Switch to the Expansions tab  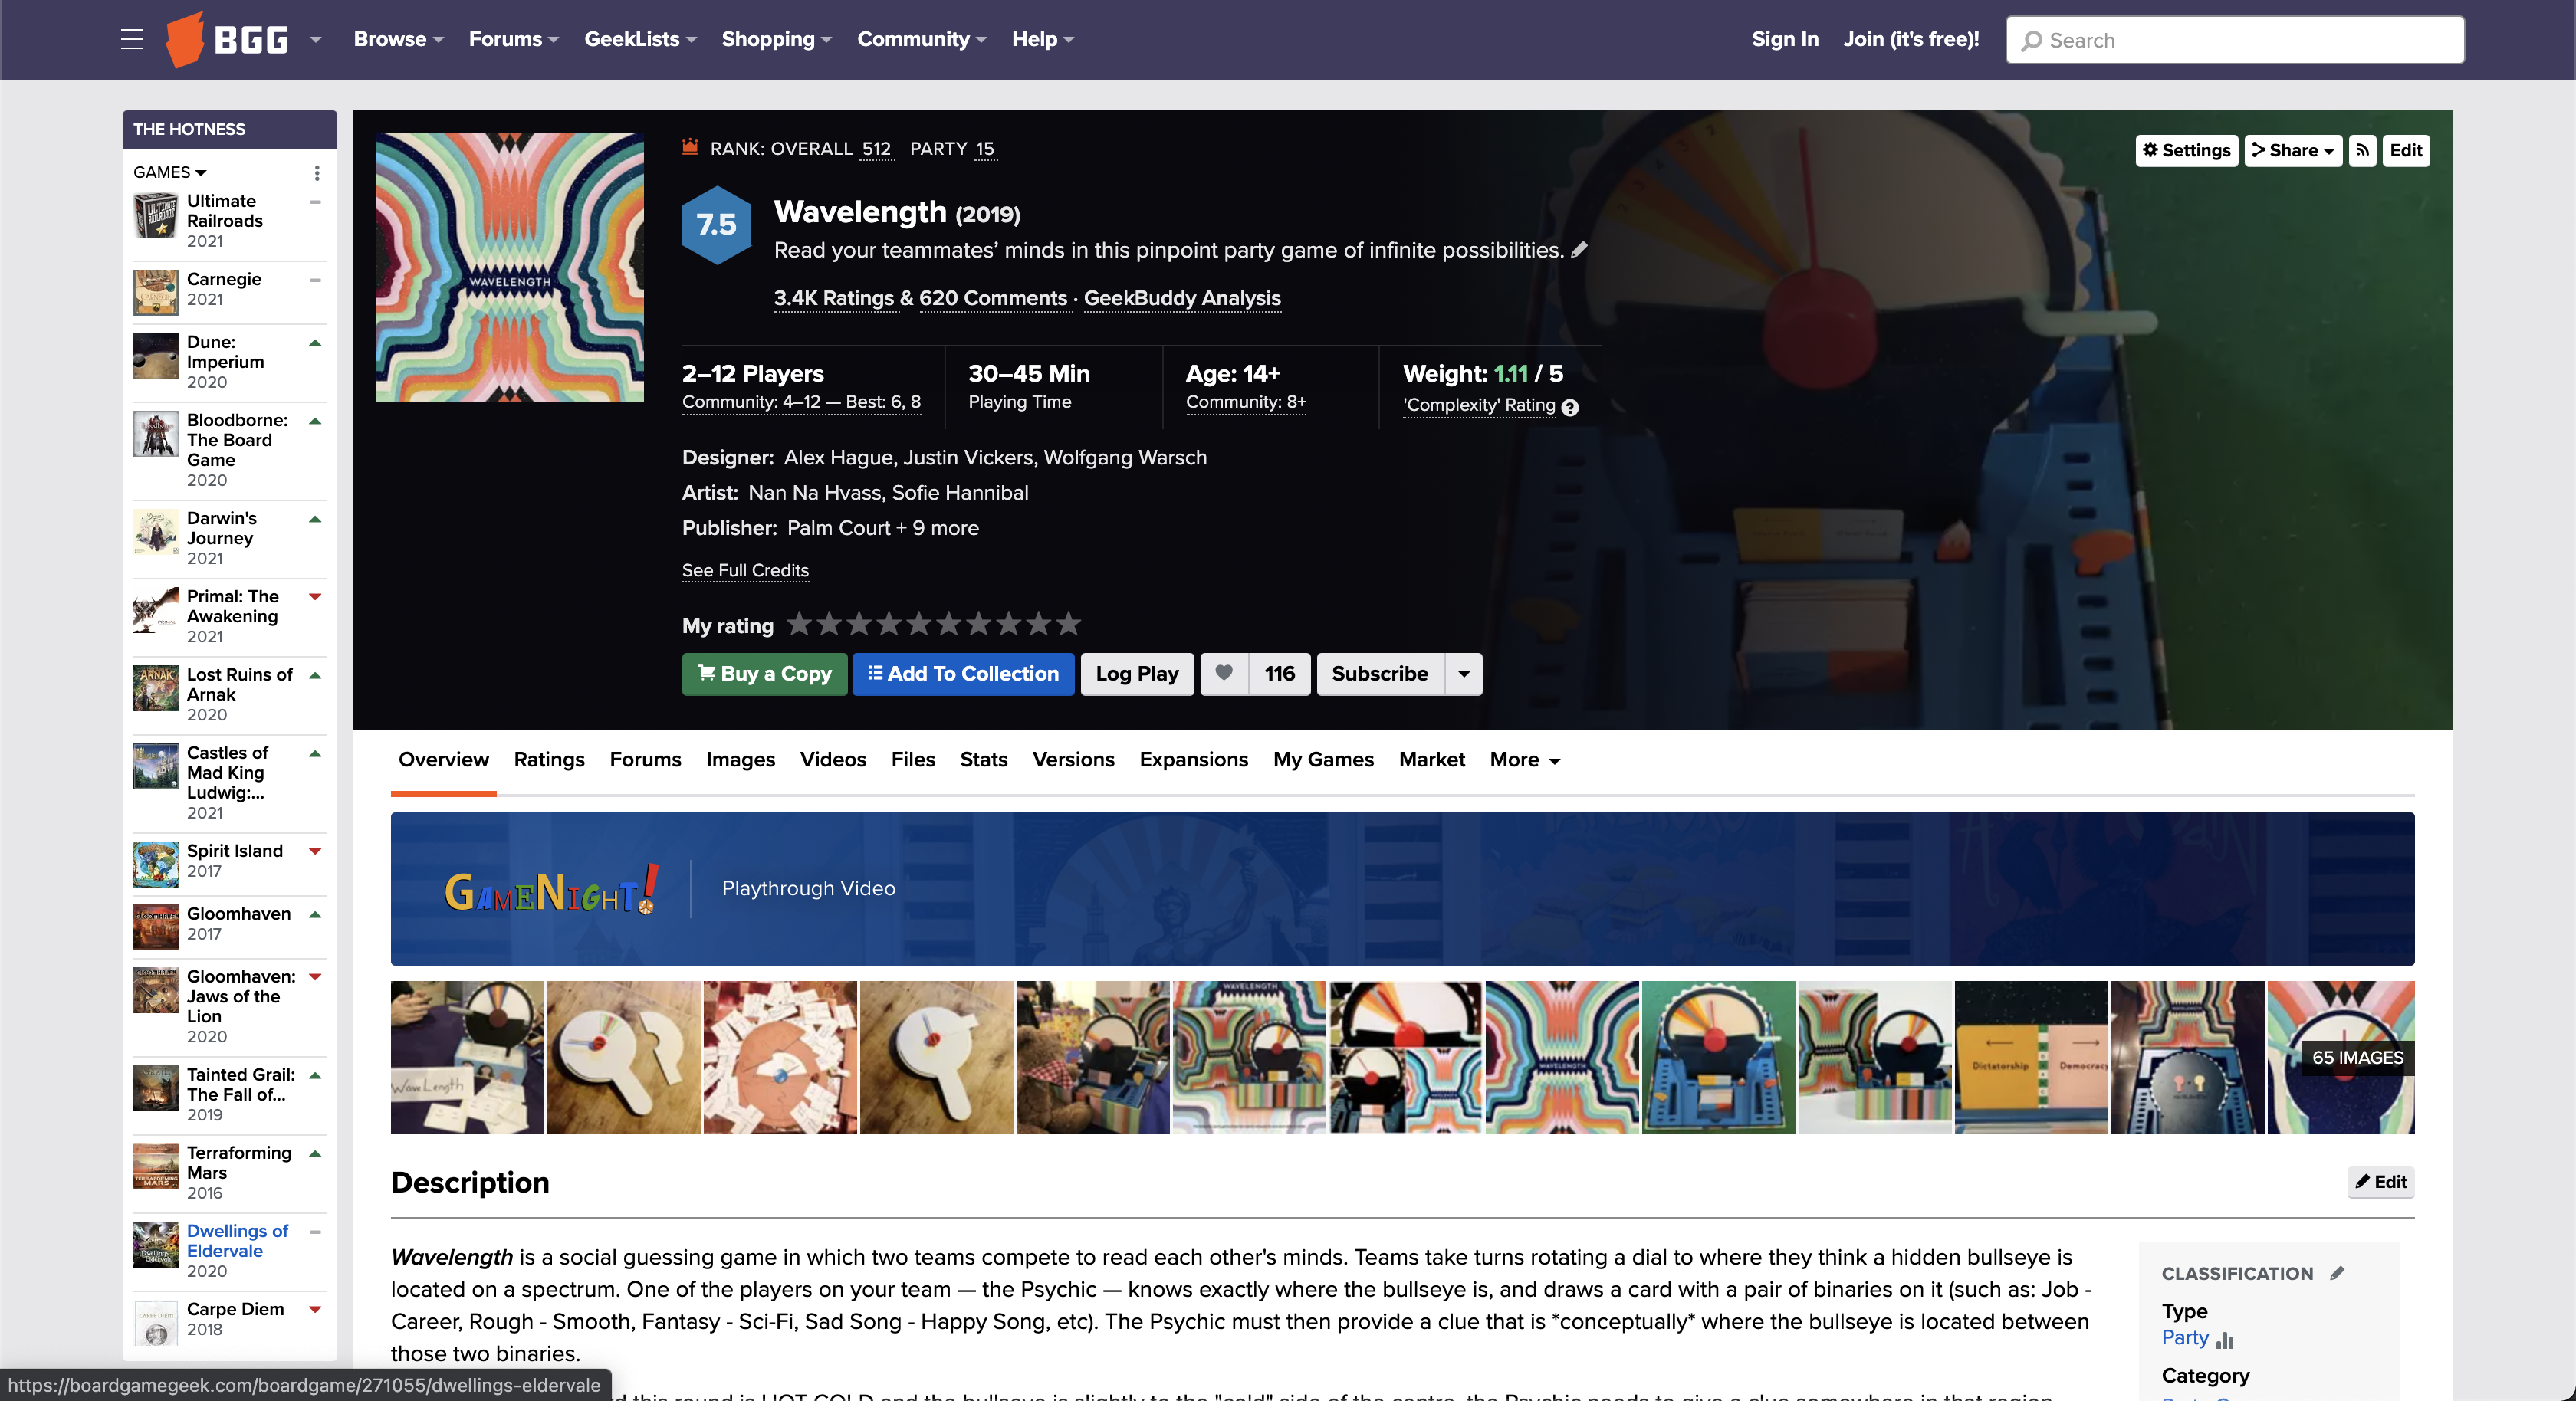[1193, 760]
